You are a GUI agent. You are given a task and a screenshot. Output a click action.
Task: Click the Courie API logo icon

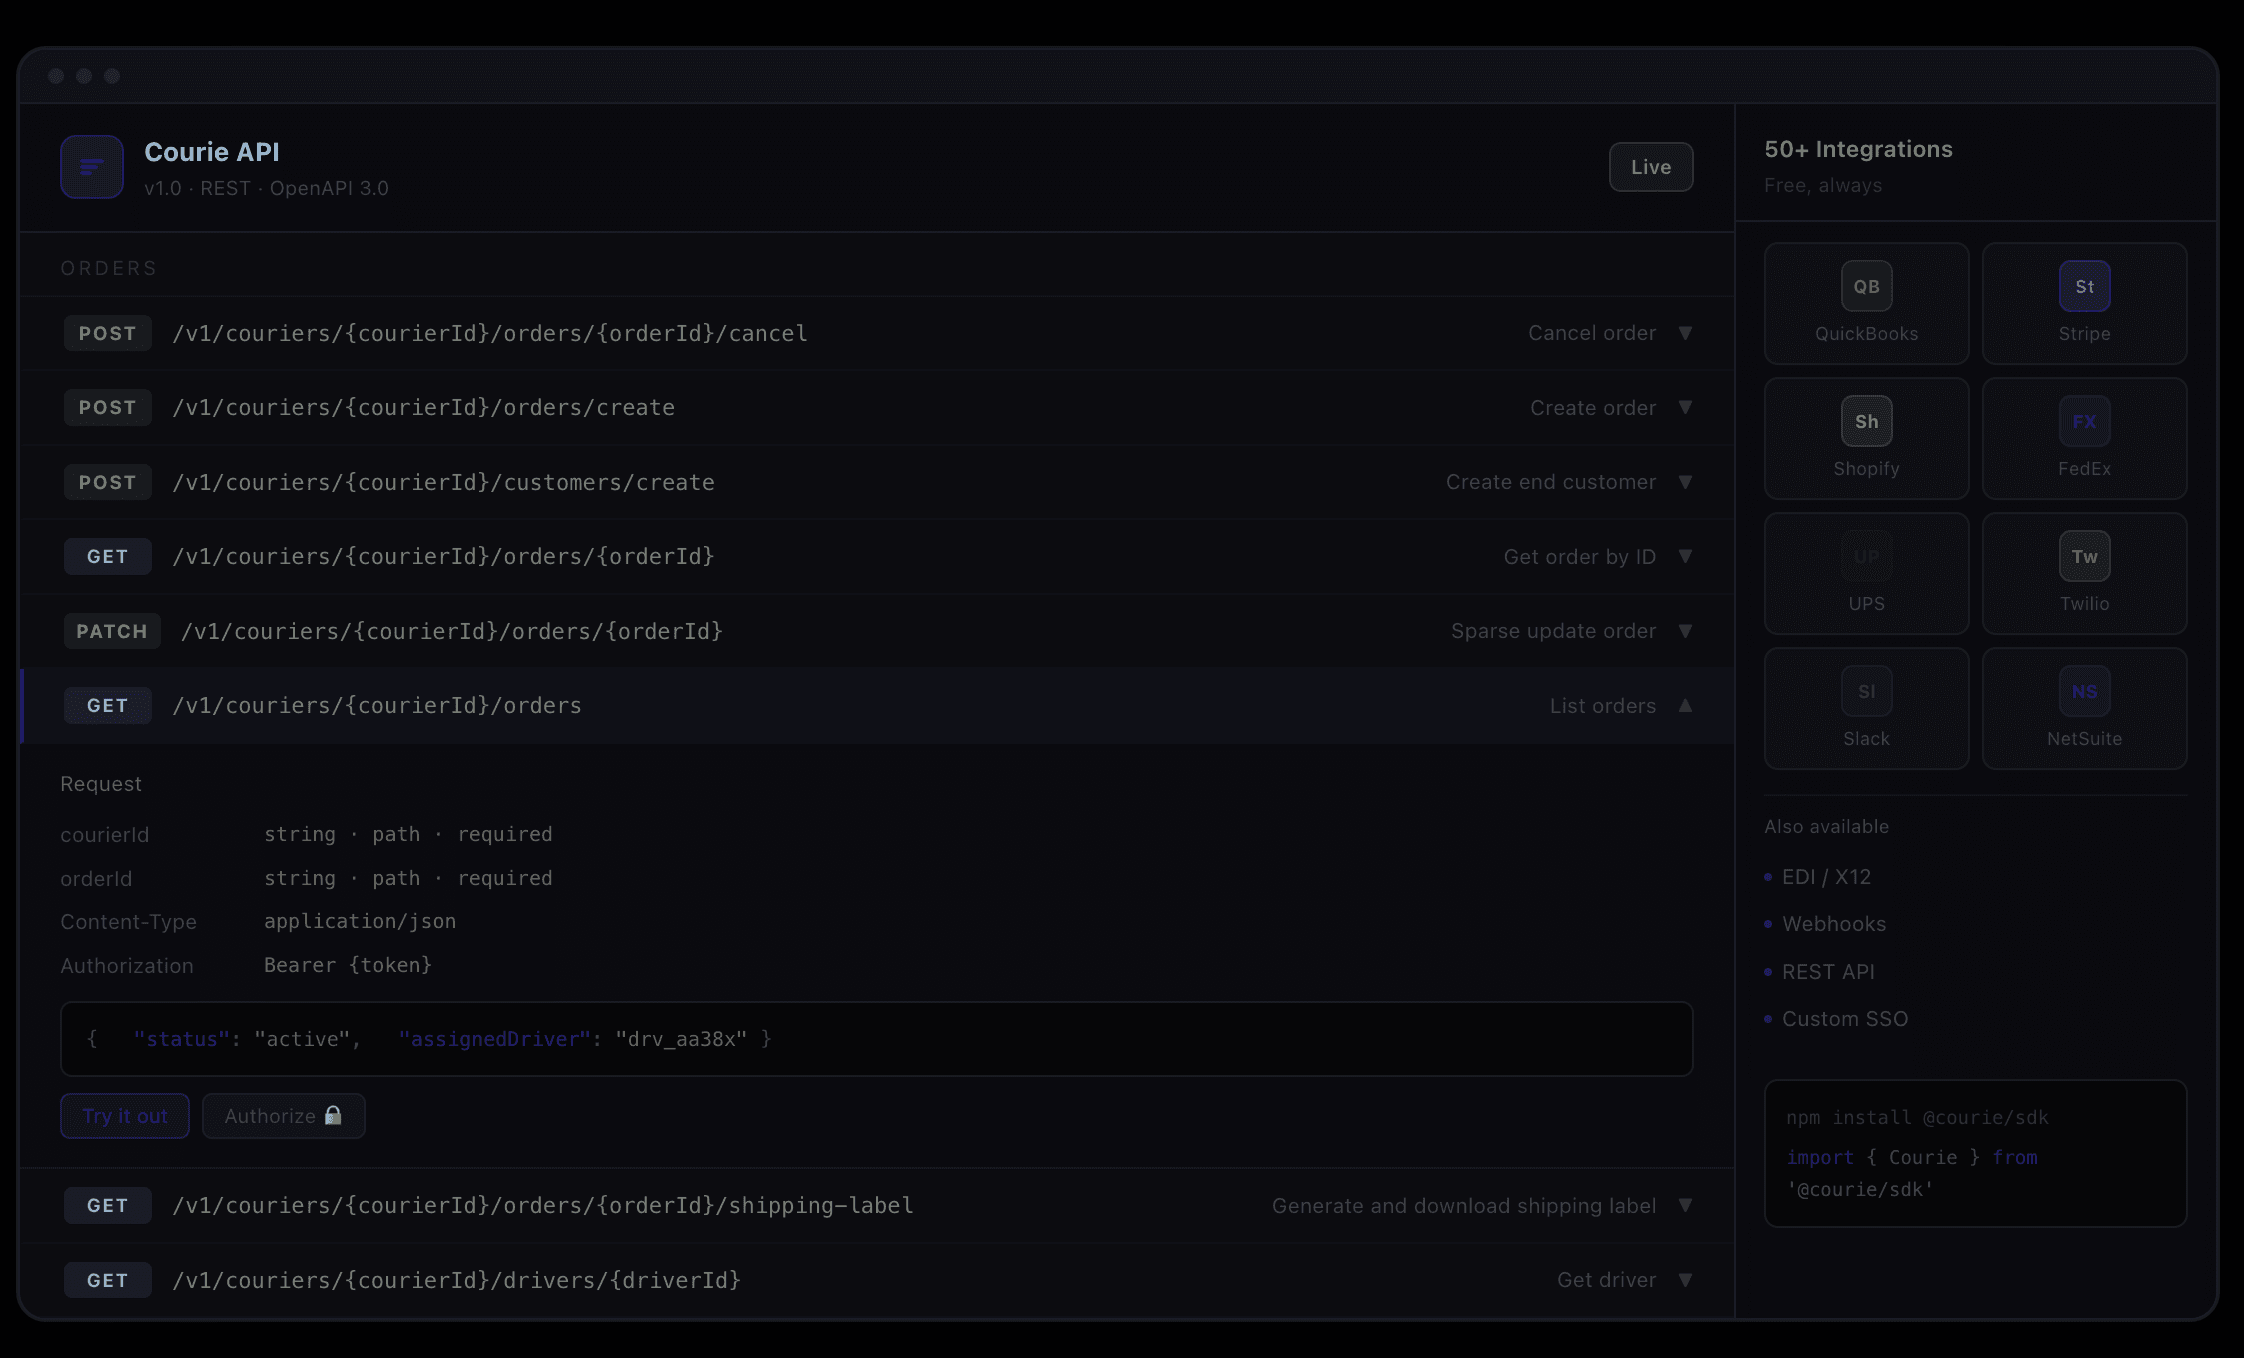(x=91, y=167)
